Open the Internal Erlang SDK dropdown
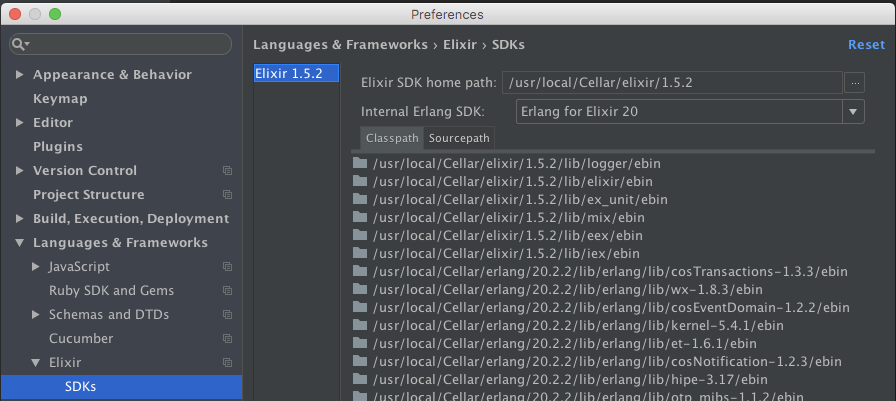The height and width of the screenshot is (401, 896). tap(853, 112)
